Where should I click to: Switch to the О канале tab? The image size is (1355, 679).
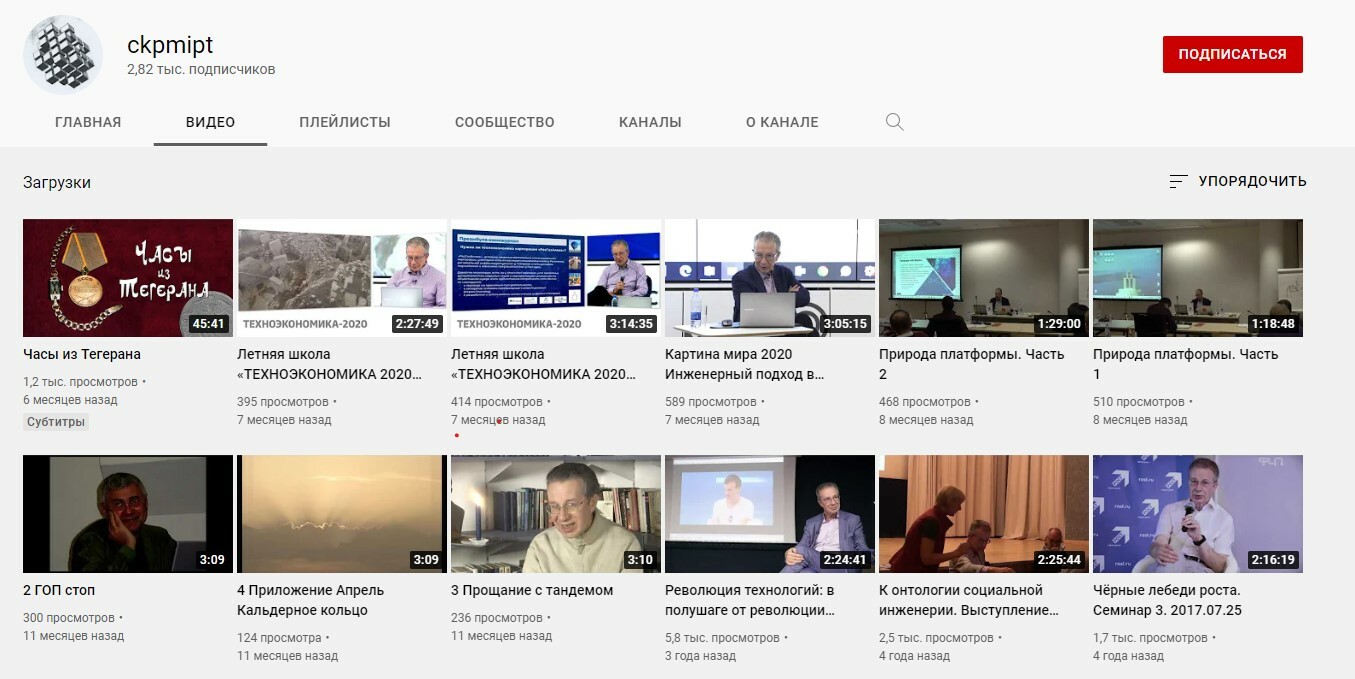point(781,122)
